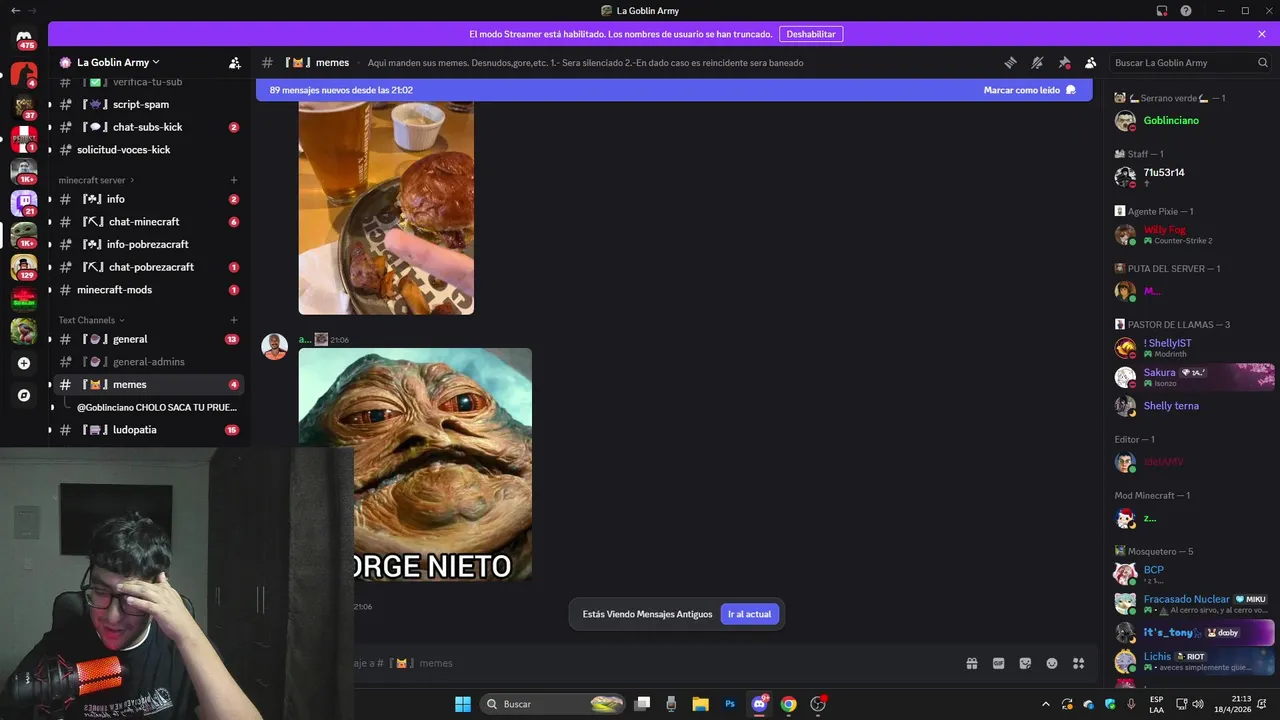This screenshot has width=1280, height=720.
Task: Click Marcar como leído button
Action: [1029, 90]
